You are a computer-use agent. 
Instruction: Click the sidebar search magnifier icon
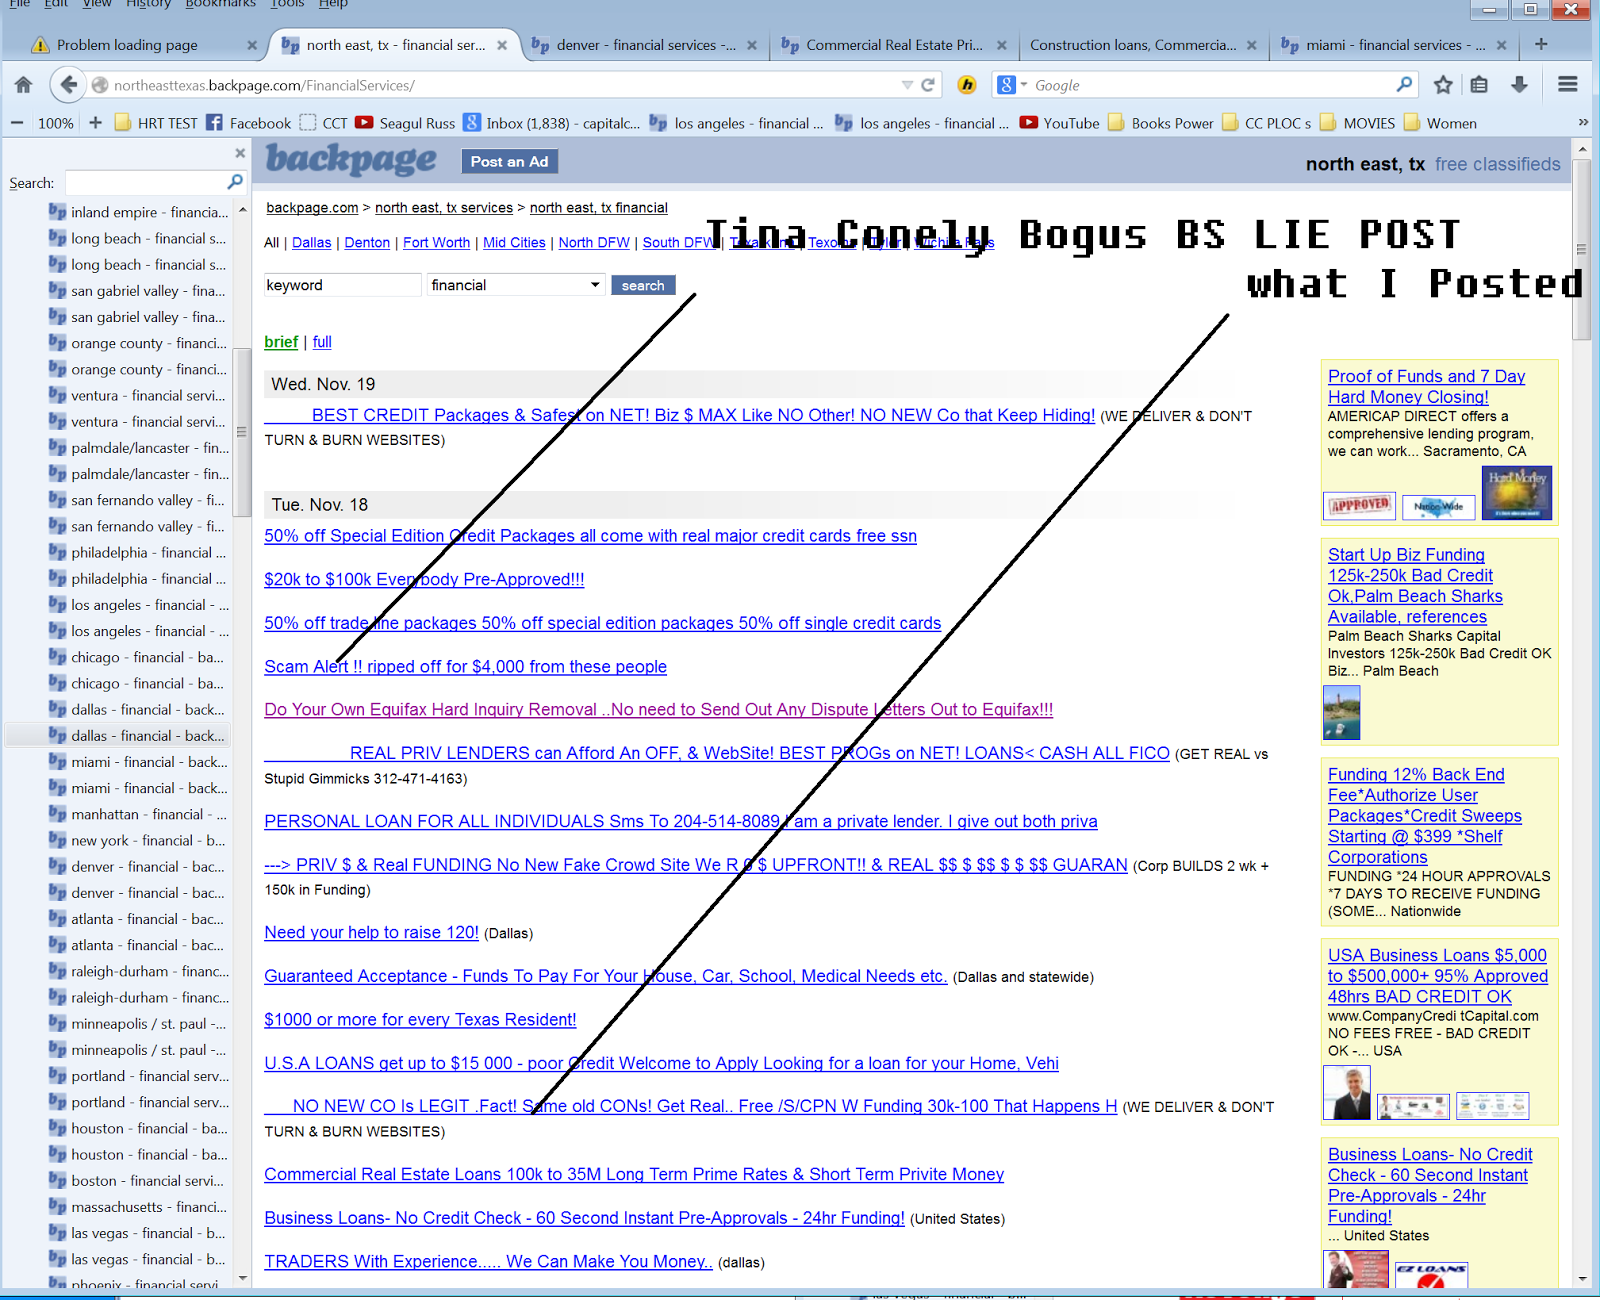click(x=235, y=182)
